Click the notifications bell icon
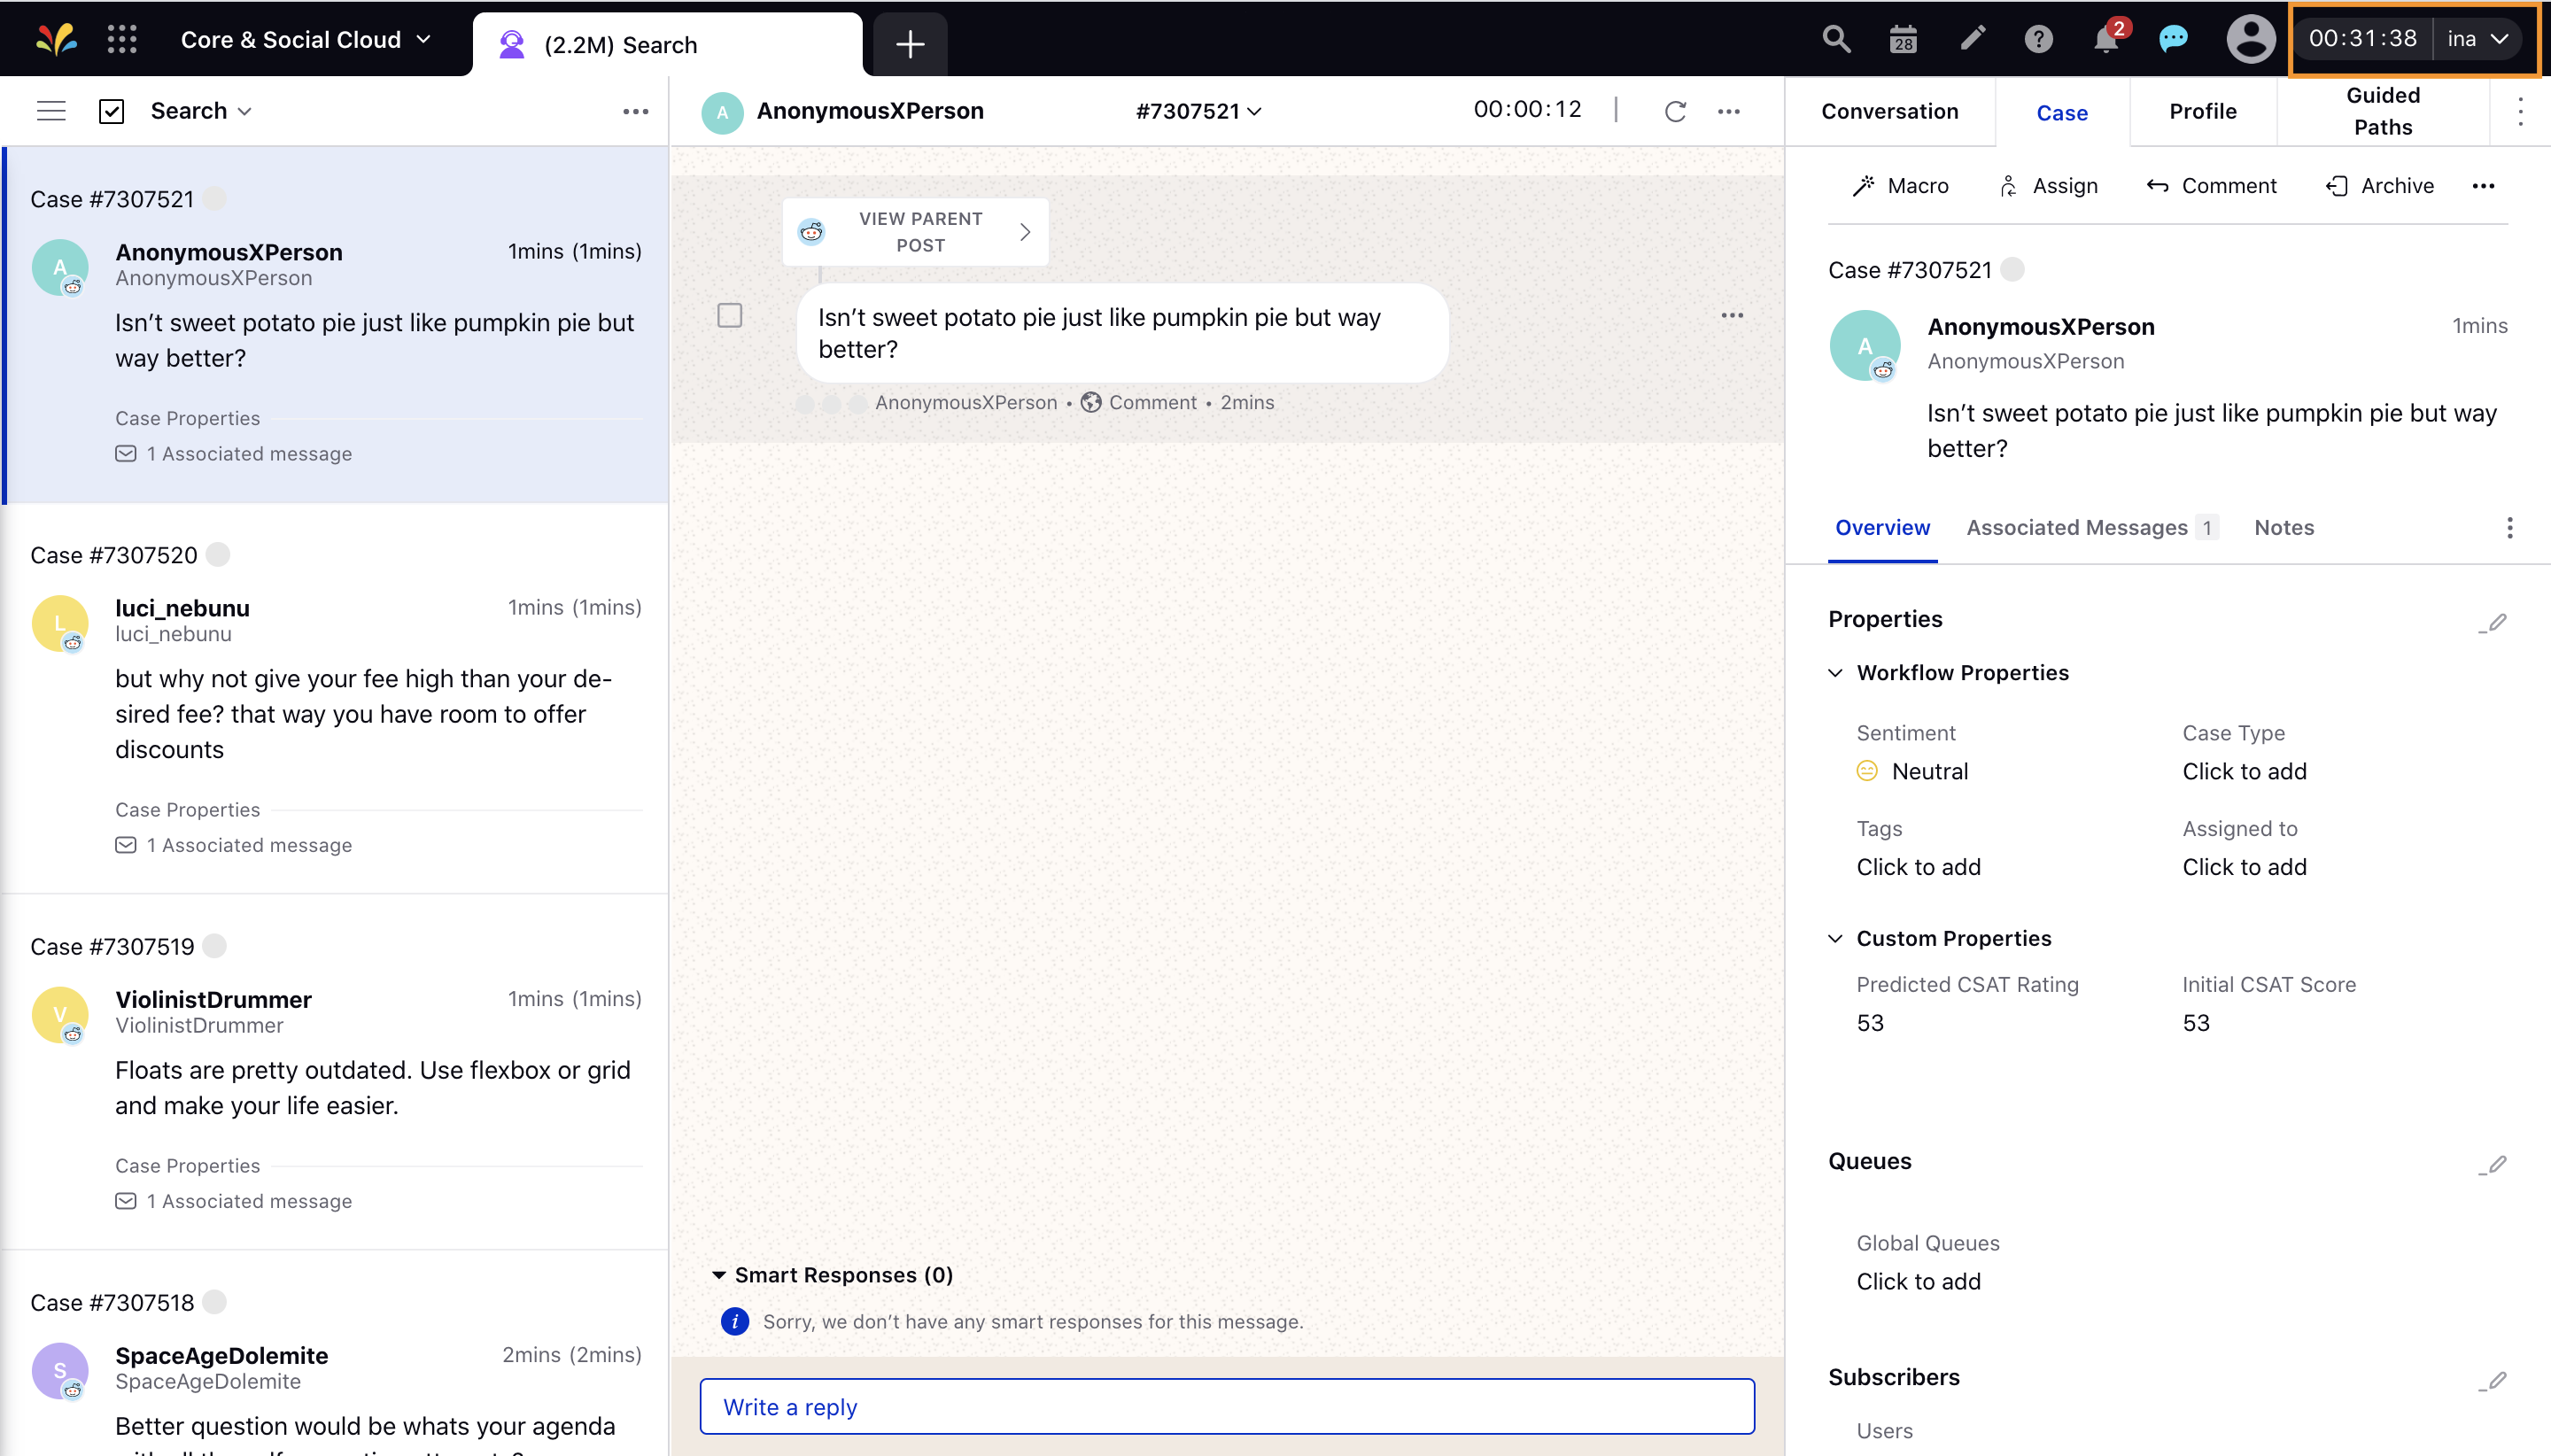The image size is (2551, 1456). [2106, 39]
